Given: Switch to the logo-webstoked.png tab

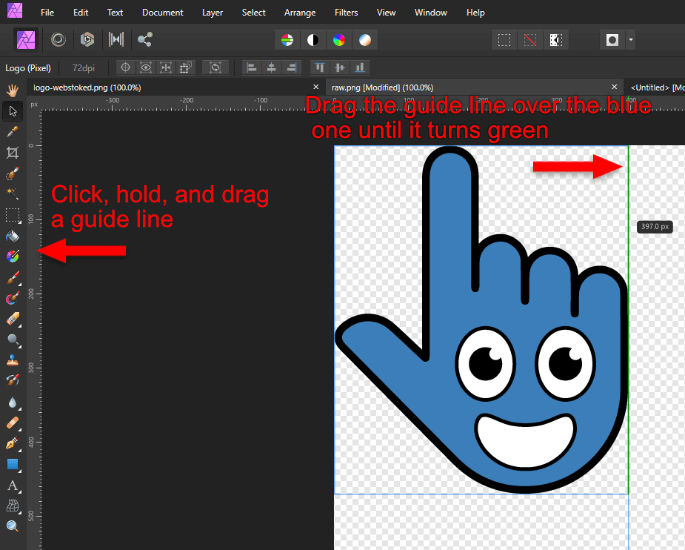Looking at the screenshot, I should click(x=88, y=88).
